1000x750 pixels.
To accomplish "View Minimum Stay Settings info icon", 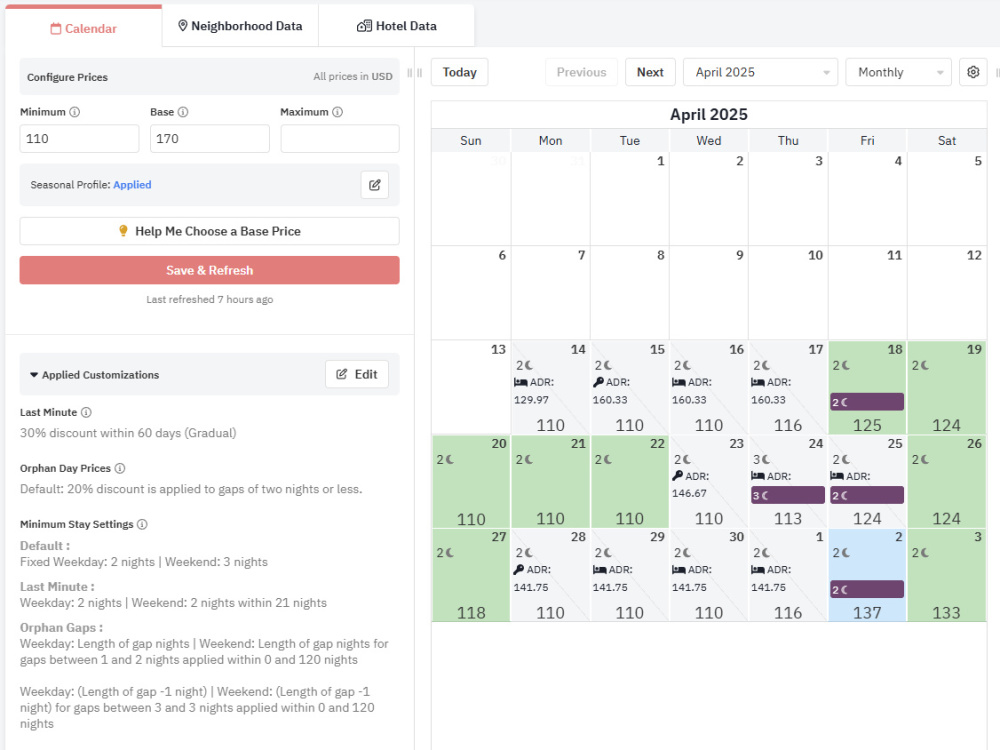I will pos(142,524).
